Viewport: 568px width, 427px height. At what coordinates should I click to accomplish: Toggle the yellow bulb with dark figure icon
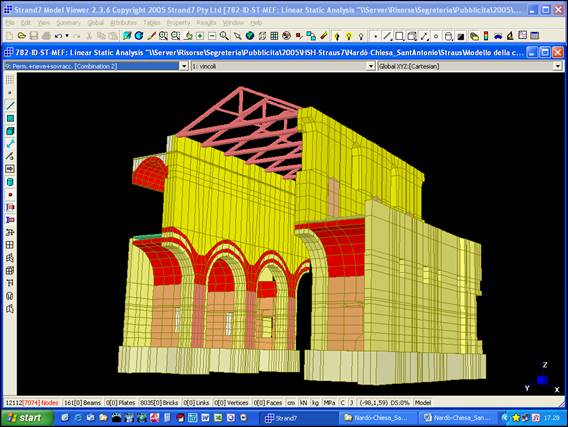337,36
